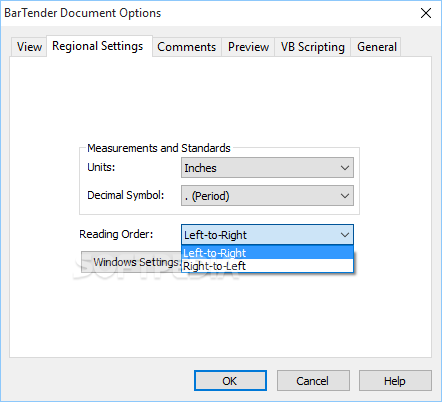
Task: Go to the Preview tab
Action: 248,47
